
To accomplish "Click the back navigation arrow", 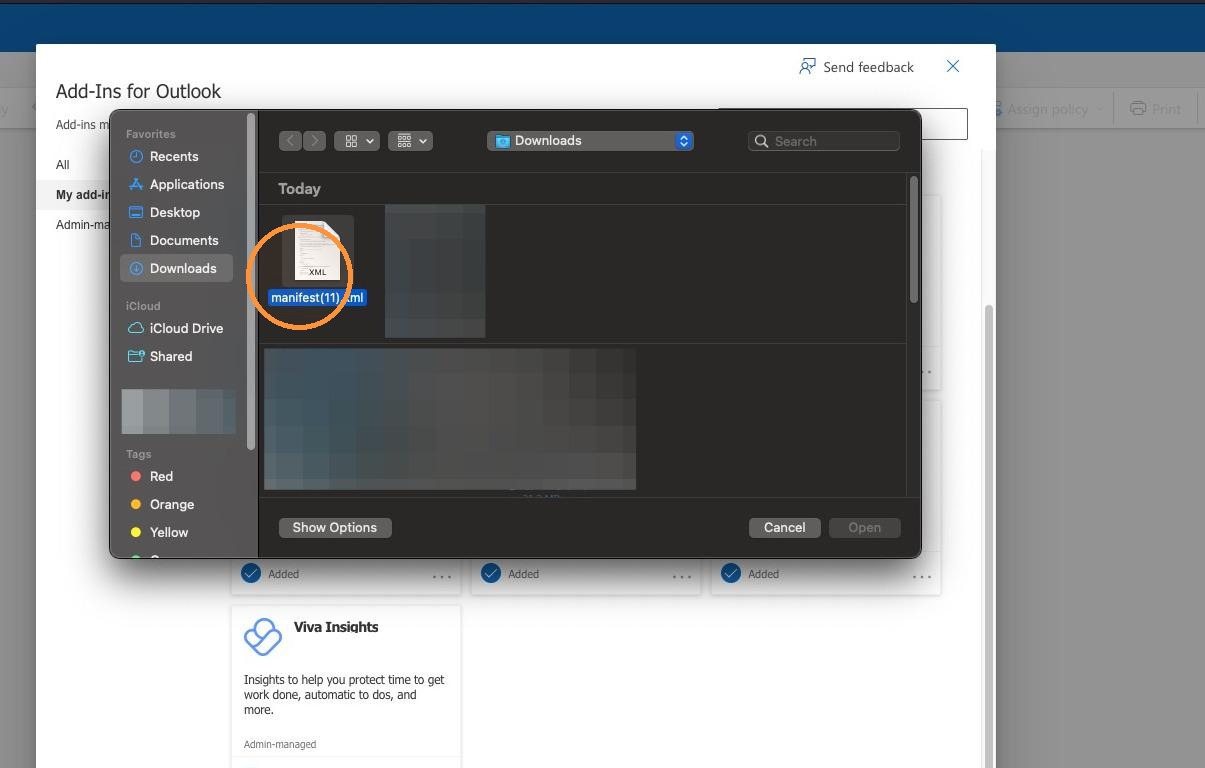I will click(290, 141).
